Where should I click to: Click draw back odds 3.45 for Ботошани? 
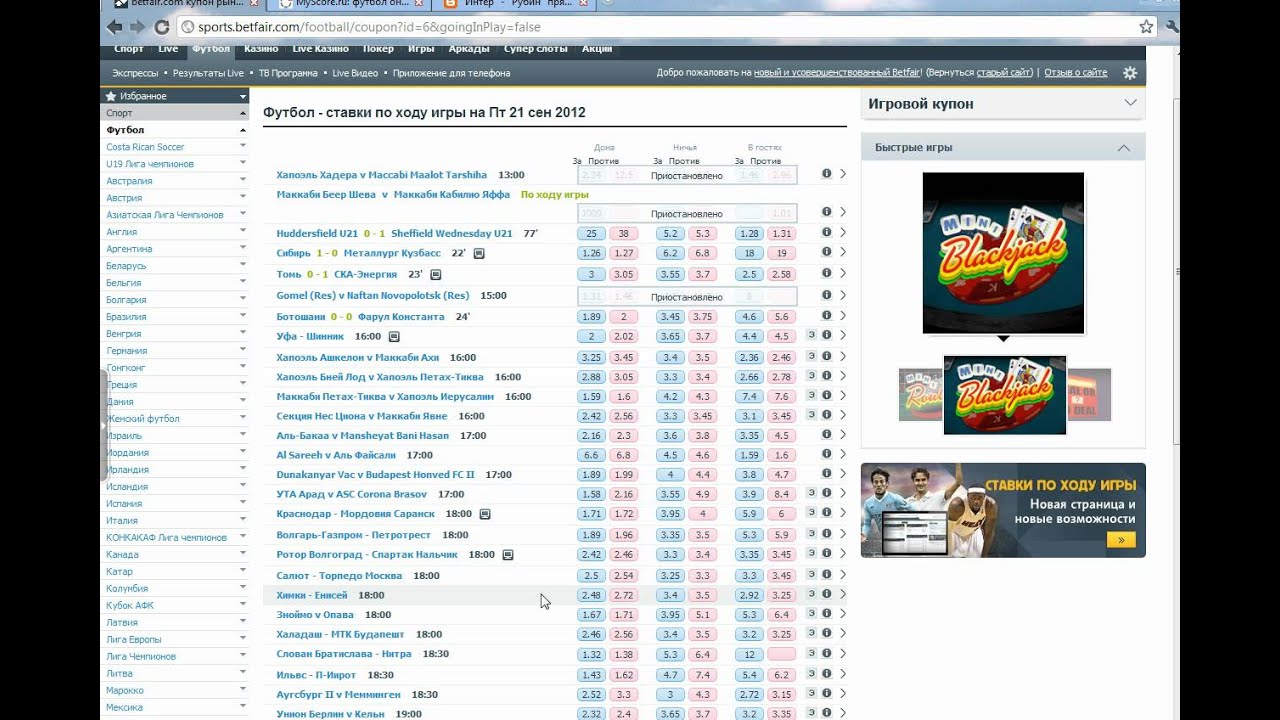point(670,316)
